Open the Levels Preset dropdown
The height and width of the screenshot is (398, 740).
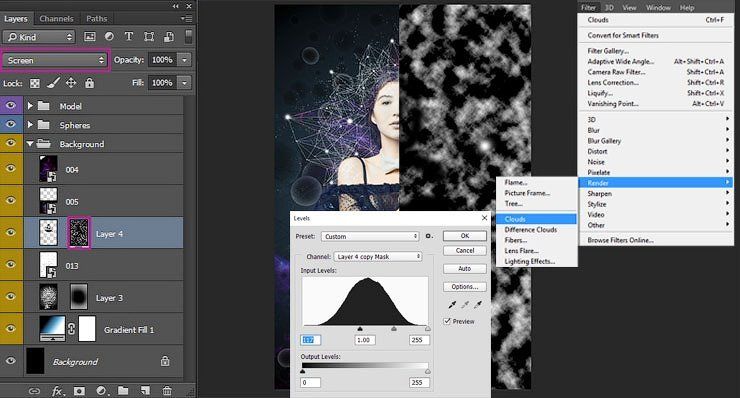pos(370,236)
